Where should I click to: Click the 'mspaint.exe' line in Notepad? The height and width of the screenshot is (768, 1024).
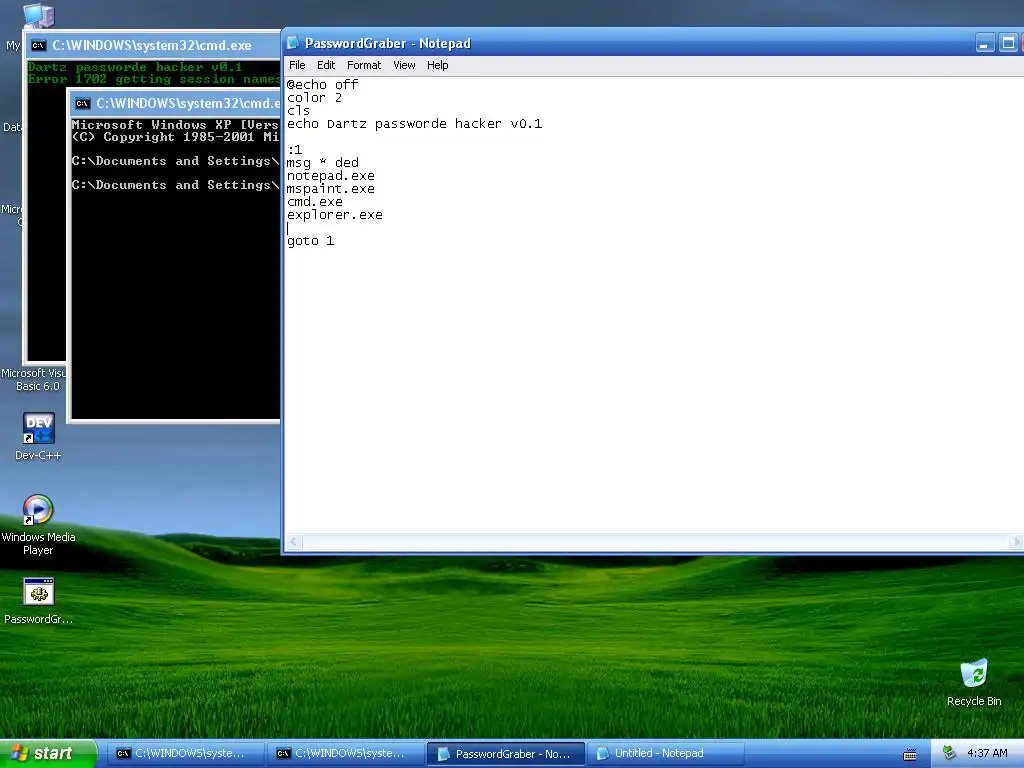point(330,189)
